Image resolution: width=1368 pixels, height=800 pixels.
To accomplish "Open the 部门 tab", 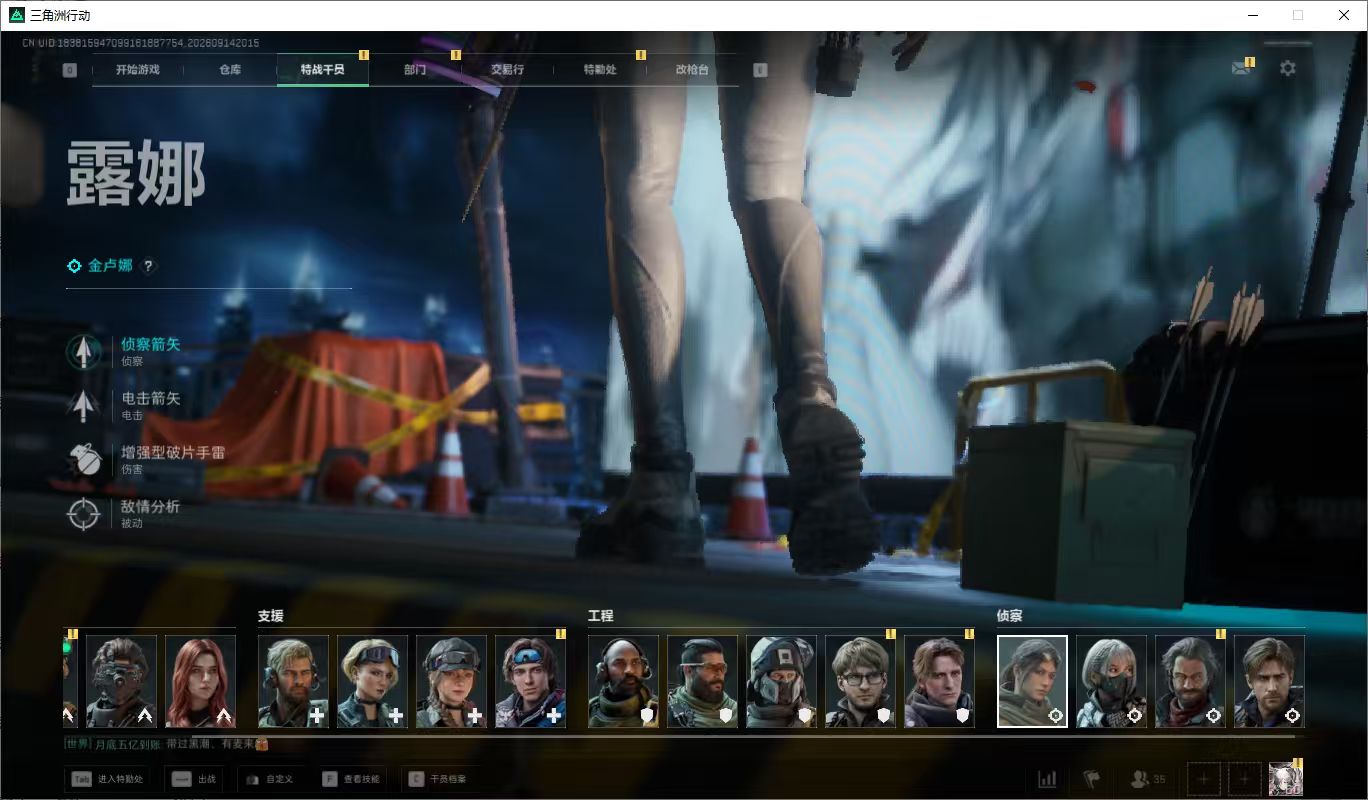I will [415, 70].
